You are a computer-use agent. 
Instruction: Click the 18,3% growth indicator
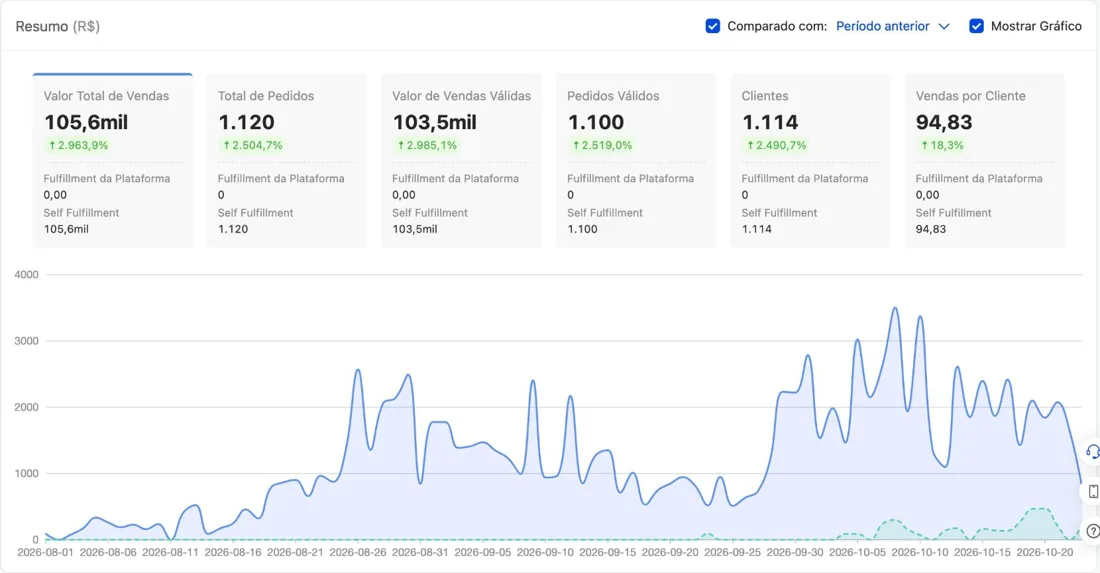[942, 145]
